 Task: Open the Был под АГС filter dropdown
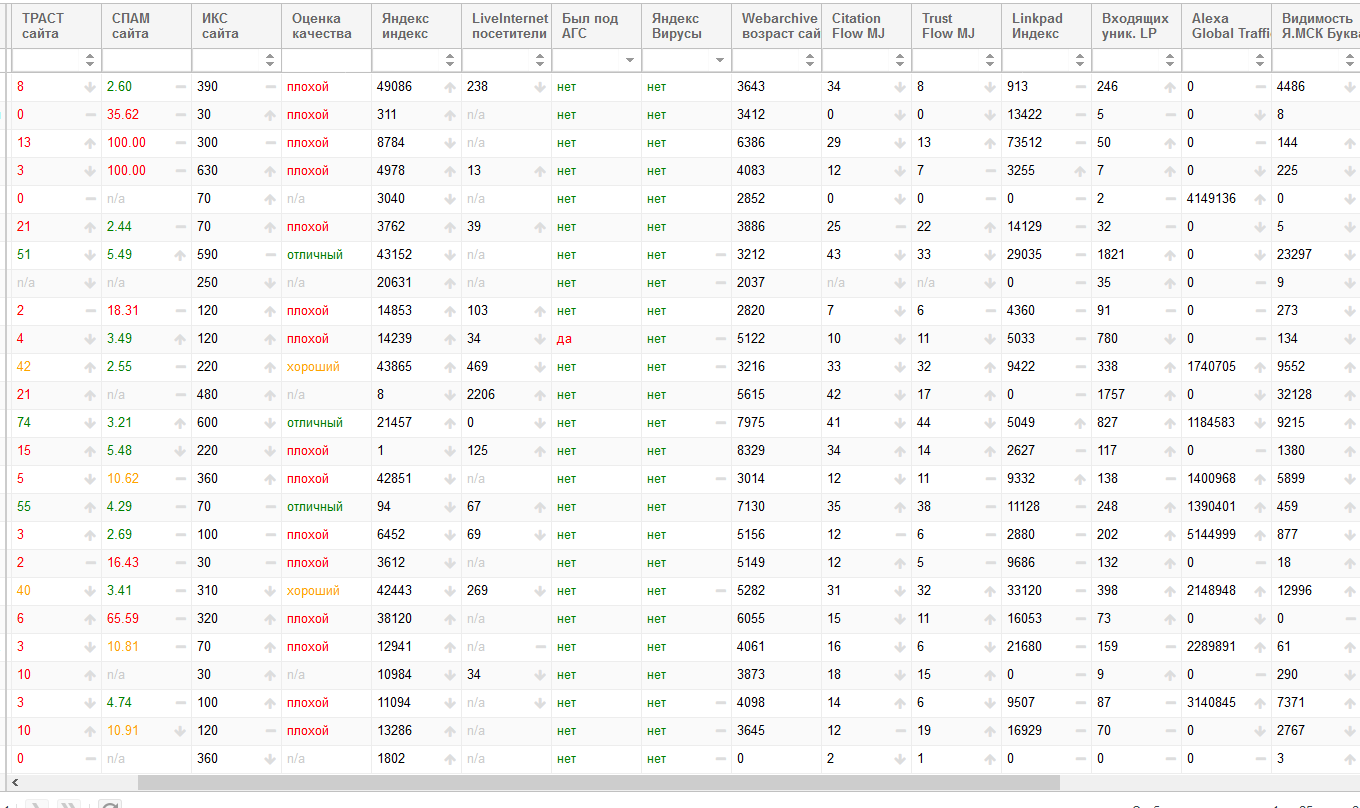click(629, 61)
